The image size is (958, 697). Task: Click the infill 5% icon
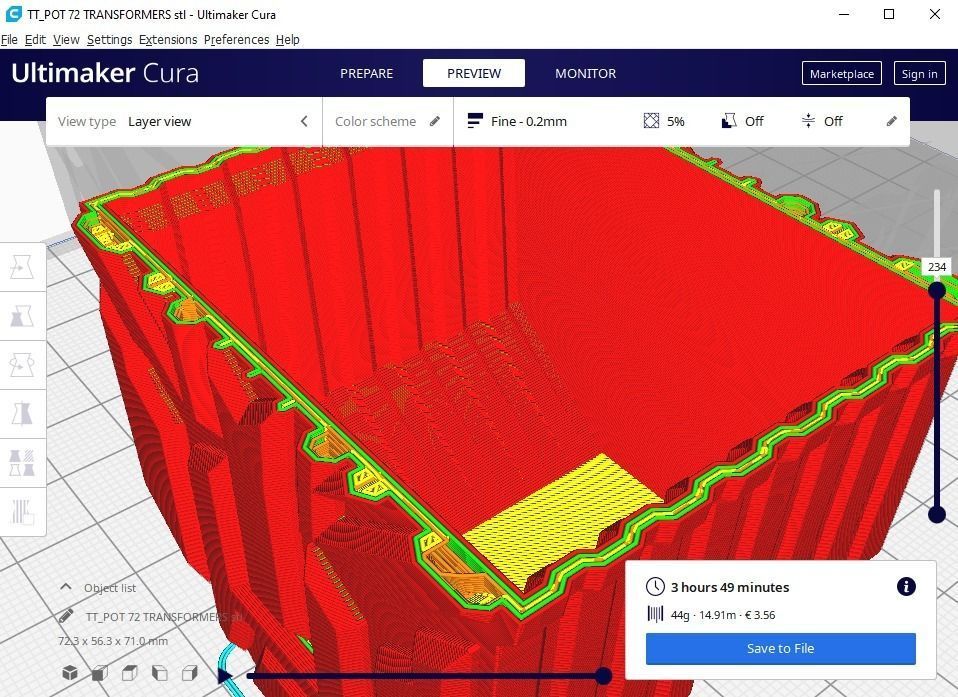tap(651, 121)
